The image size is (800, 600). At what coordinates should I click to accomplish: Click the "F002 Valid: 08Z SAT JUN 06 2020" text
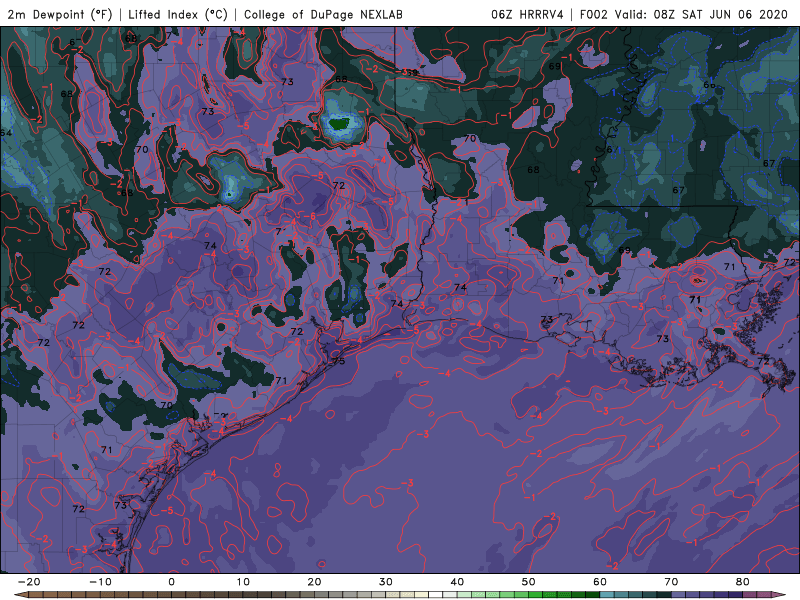click(x=684, y=14)
